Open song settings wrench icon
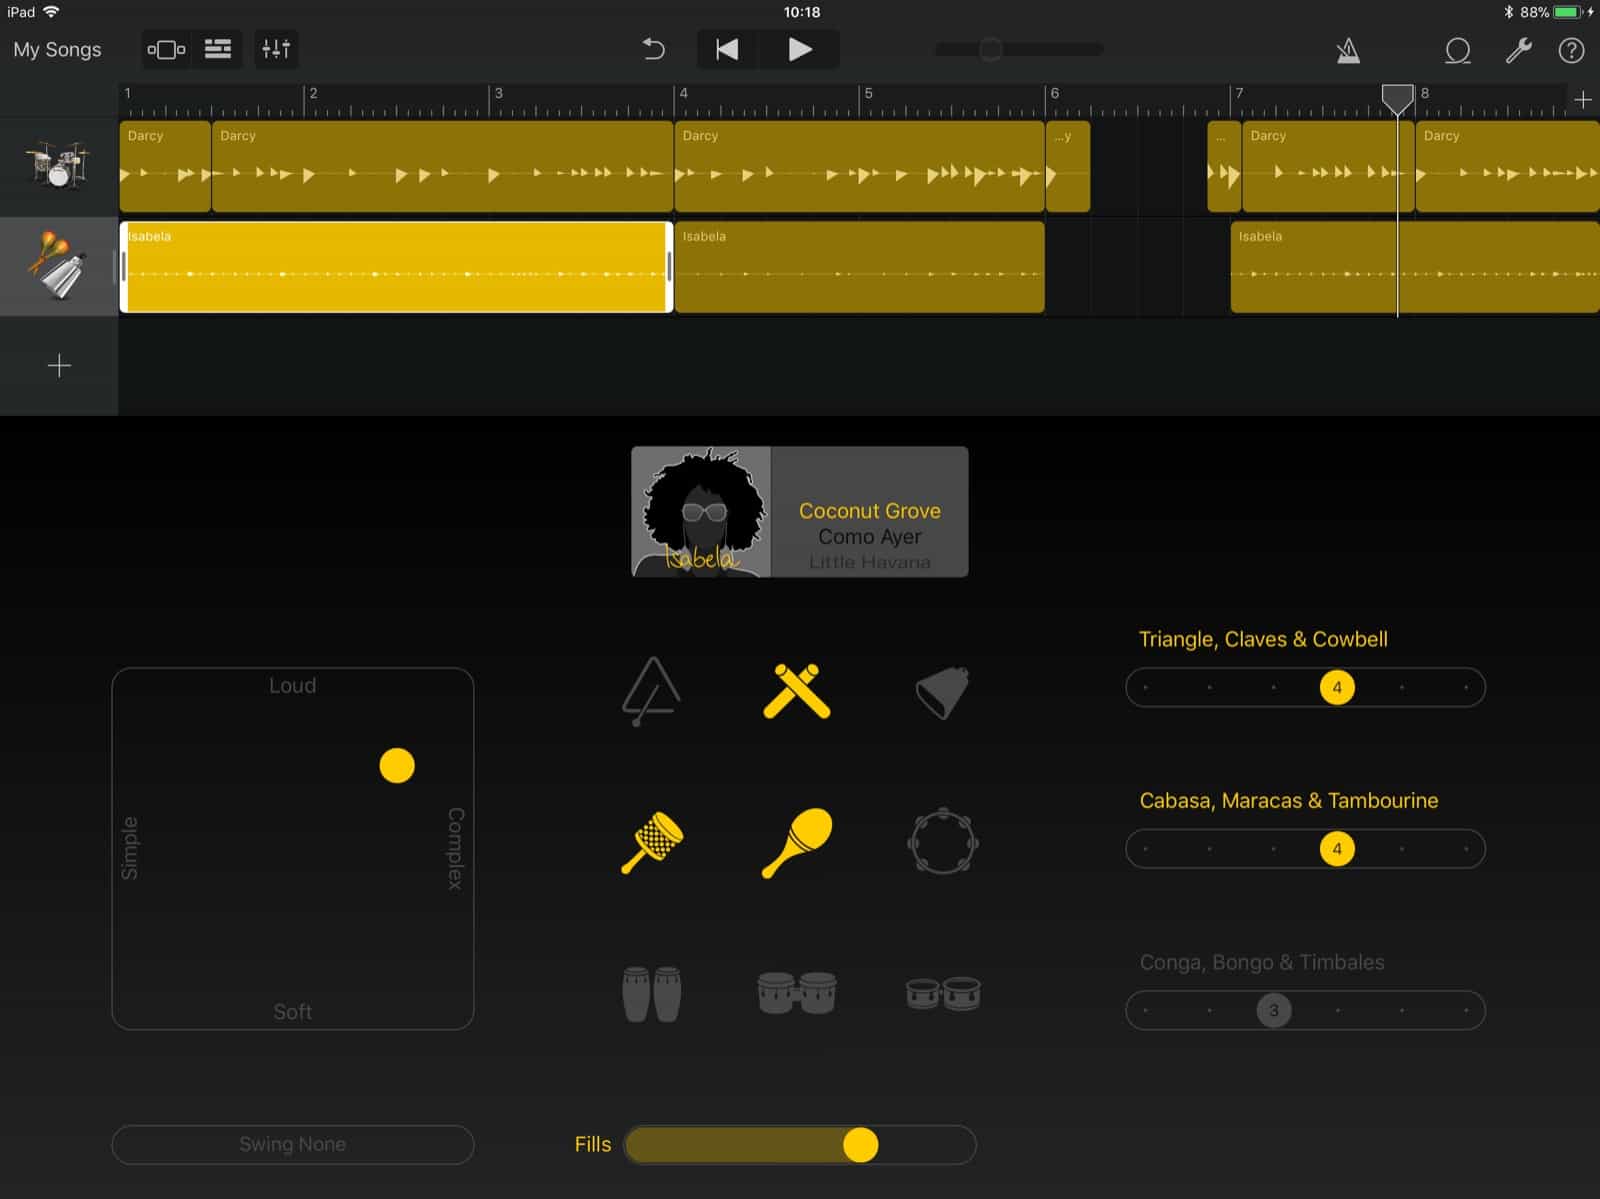Viewport: 1600px width, 1199px height. 1518,50
